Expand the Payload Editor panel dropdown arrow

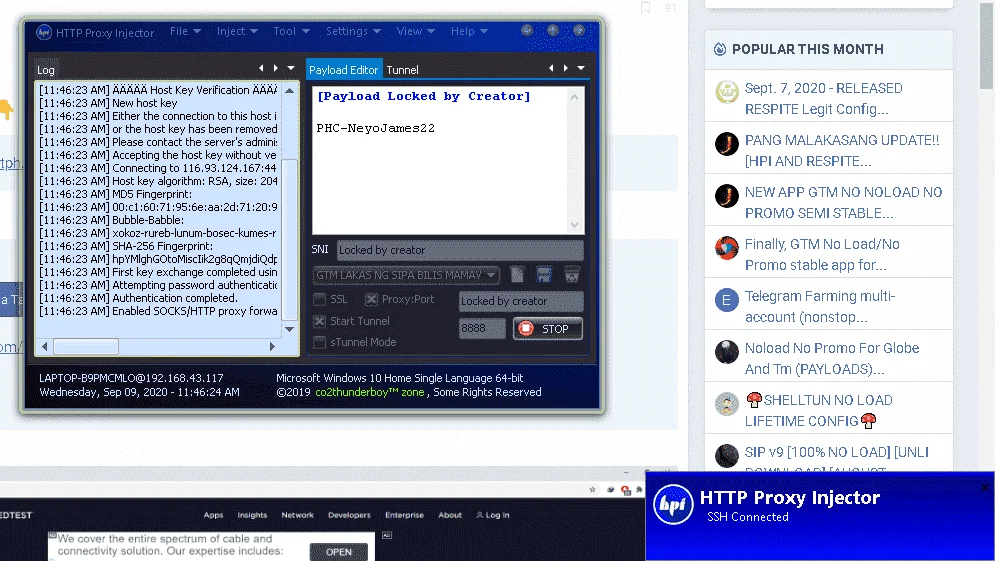[x=581, y=68]
